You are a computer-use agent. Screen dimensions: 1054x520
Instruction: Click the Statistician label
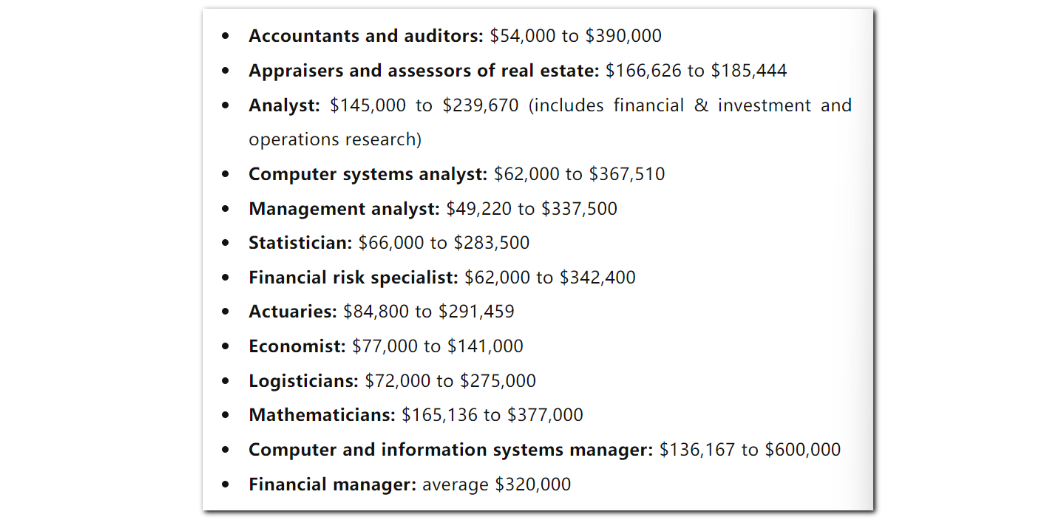pyautogui.click(x=300, y=243)
